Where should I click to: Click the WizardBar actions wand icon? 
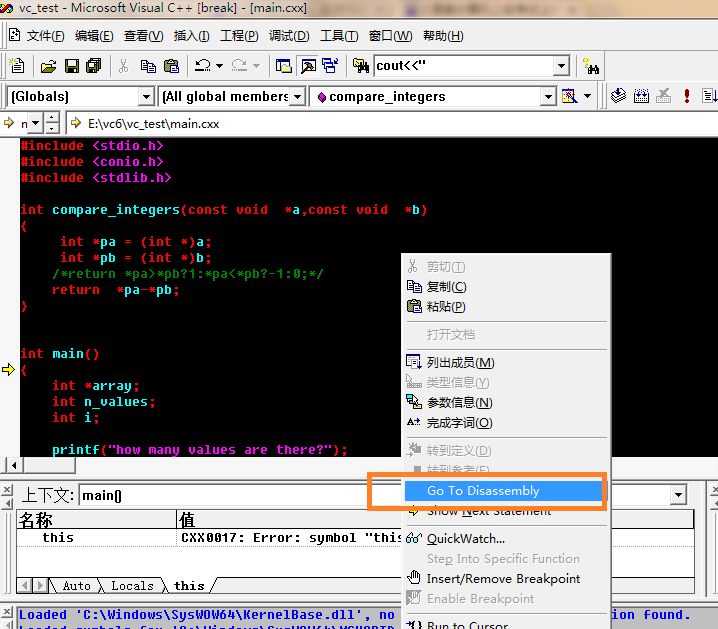[569, 96]
